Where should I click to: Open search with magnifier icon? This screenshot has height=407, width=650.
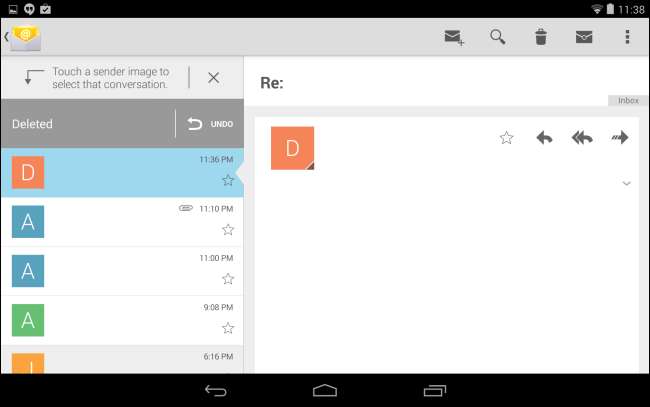click(497, 37)
